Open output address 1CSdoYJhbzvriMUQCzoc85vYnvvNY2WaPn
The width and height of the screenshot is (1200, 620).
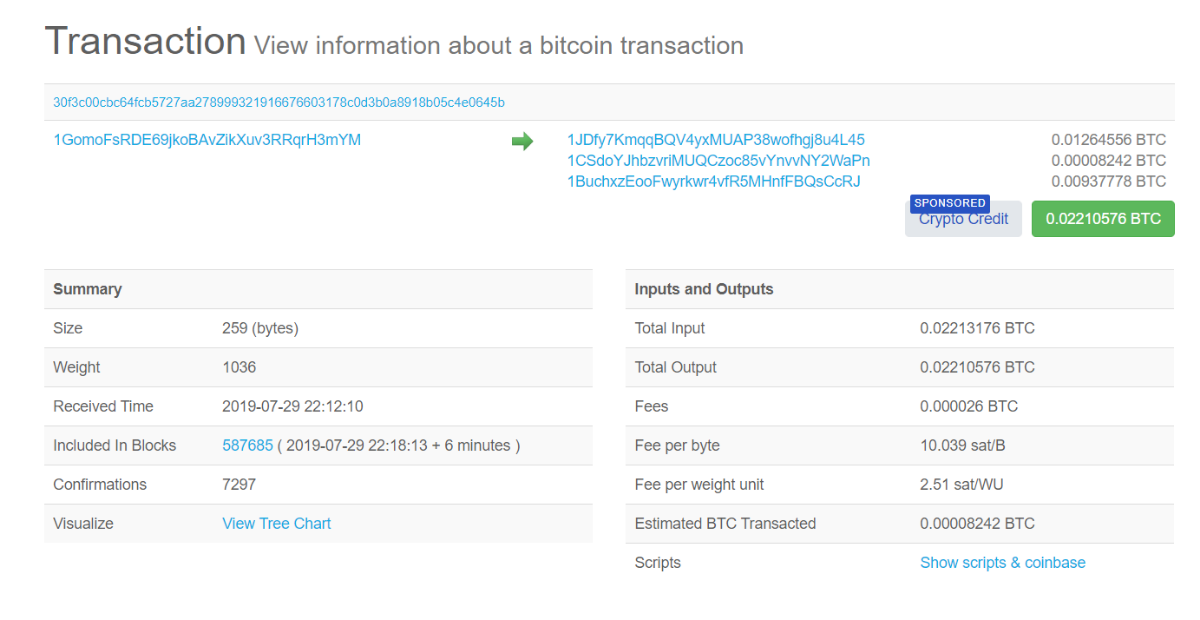click(x=718, y=161)
